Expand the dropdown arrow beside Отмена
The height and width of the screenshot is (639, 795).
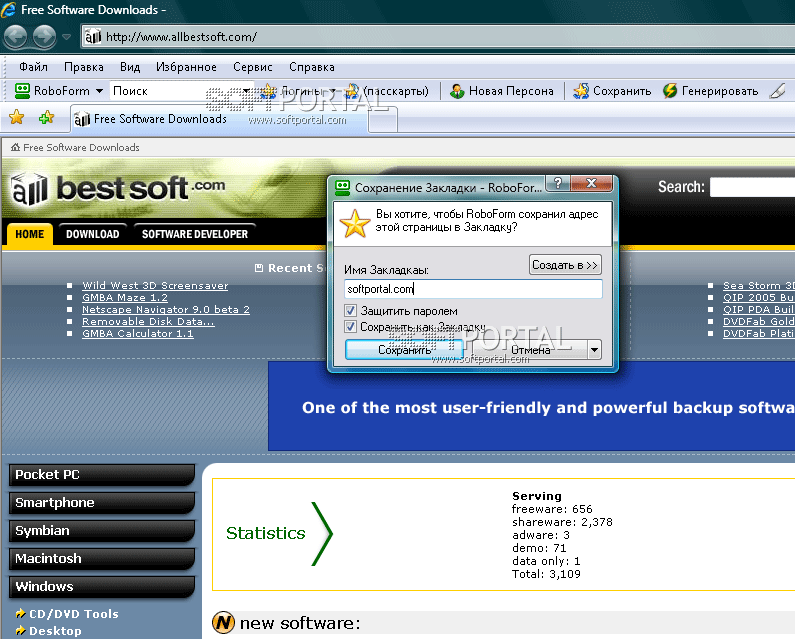coord(595,350)
